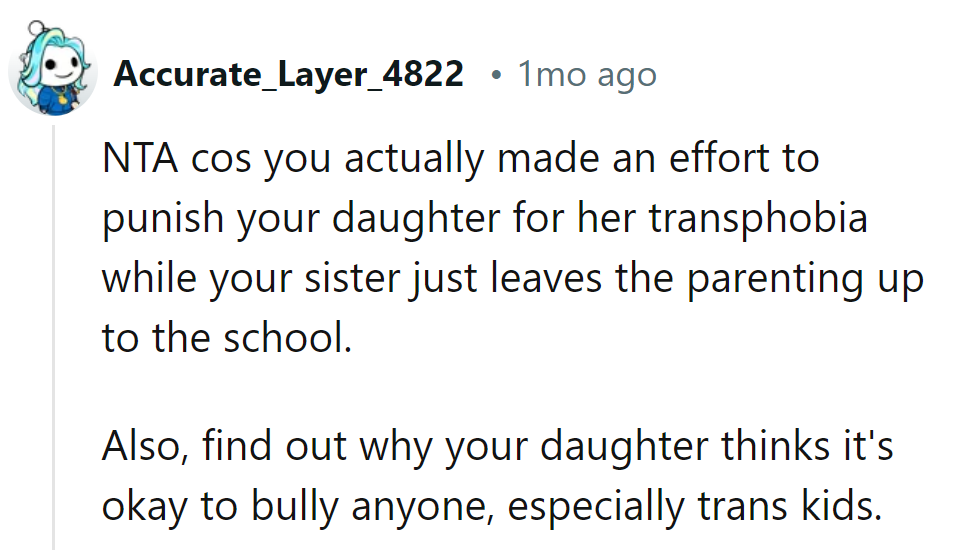Click the dot separator before the timestamp
976x550 pixels.
pyautogui.click(x=496, y=75)
